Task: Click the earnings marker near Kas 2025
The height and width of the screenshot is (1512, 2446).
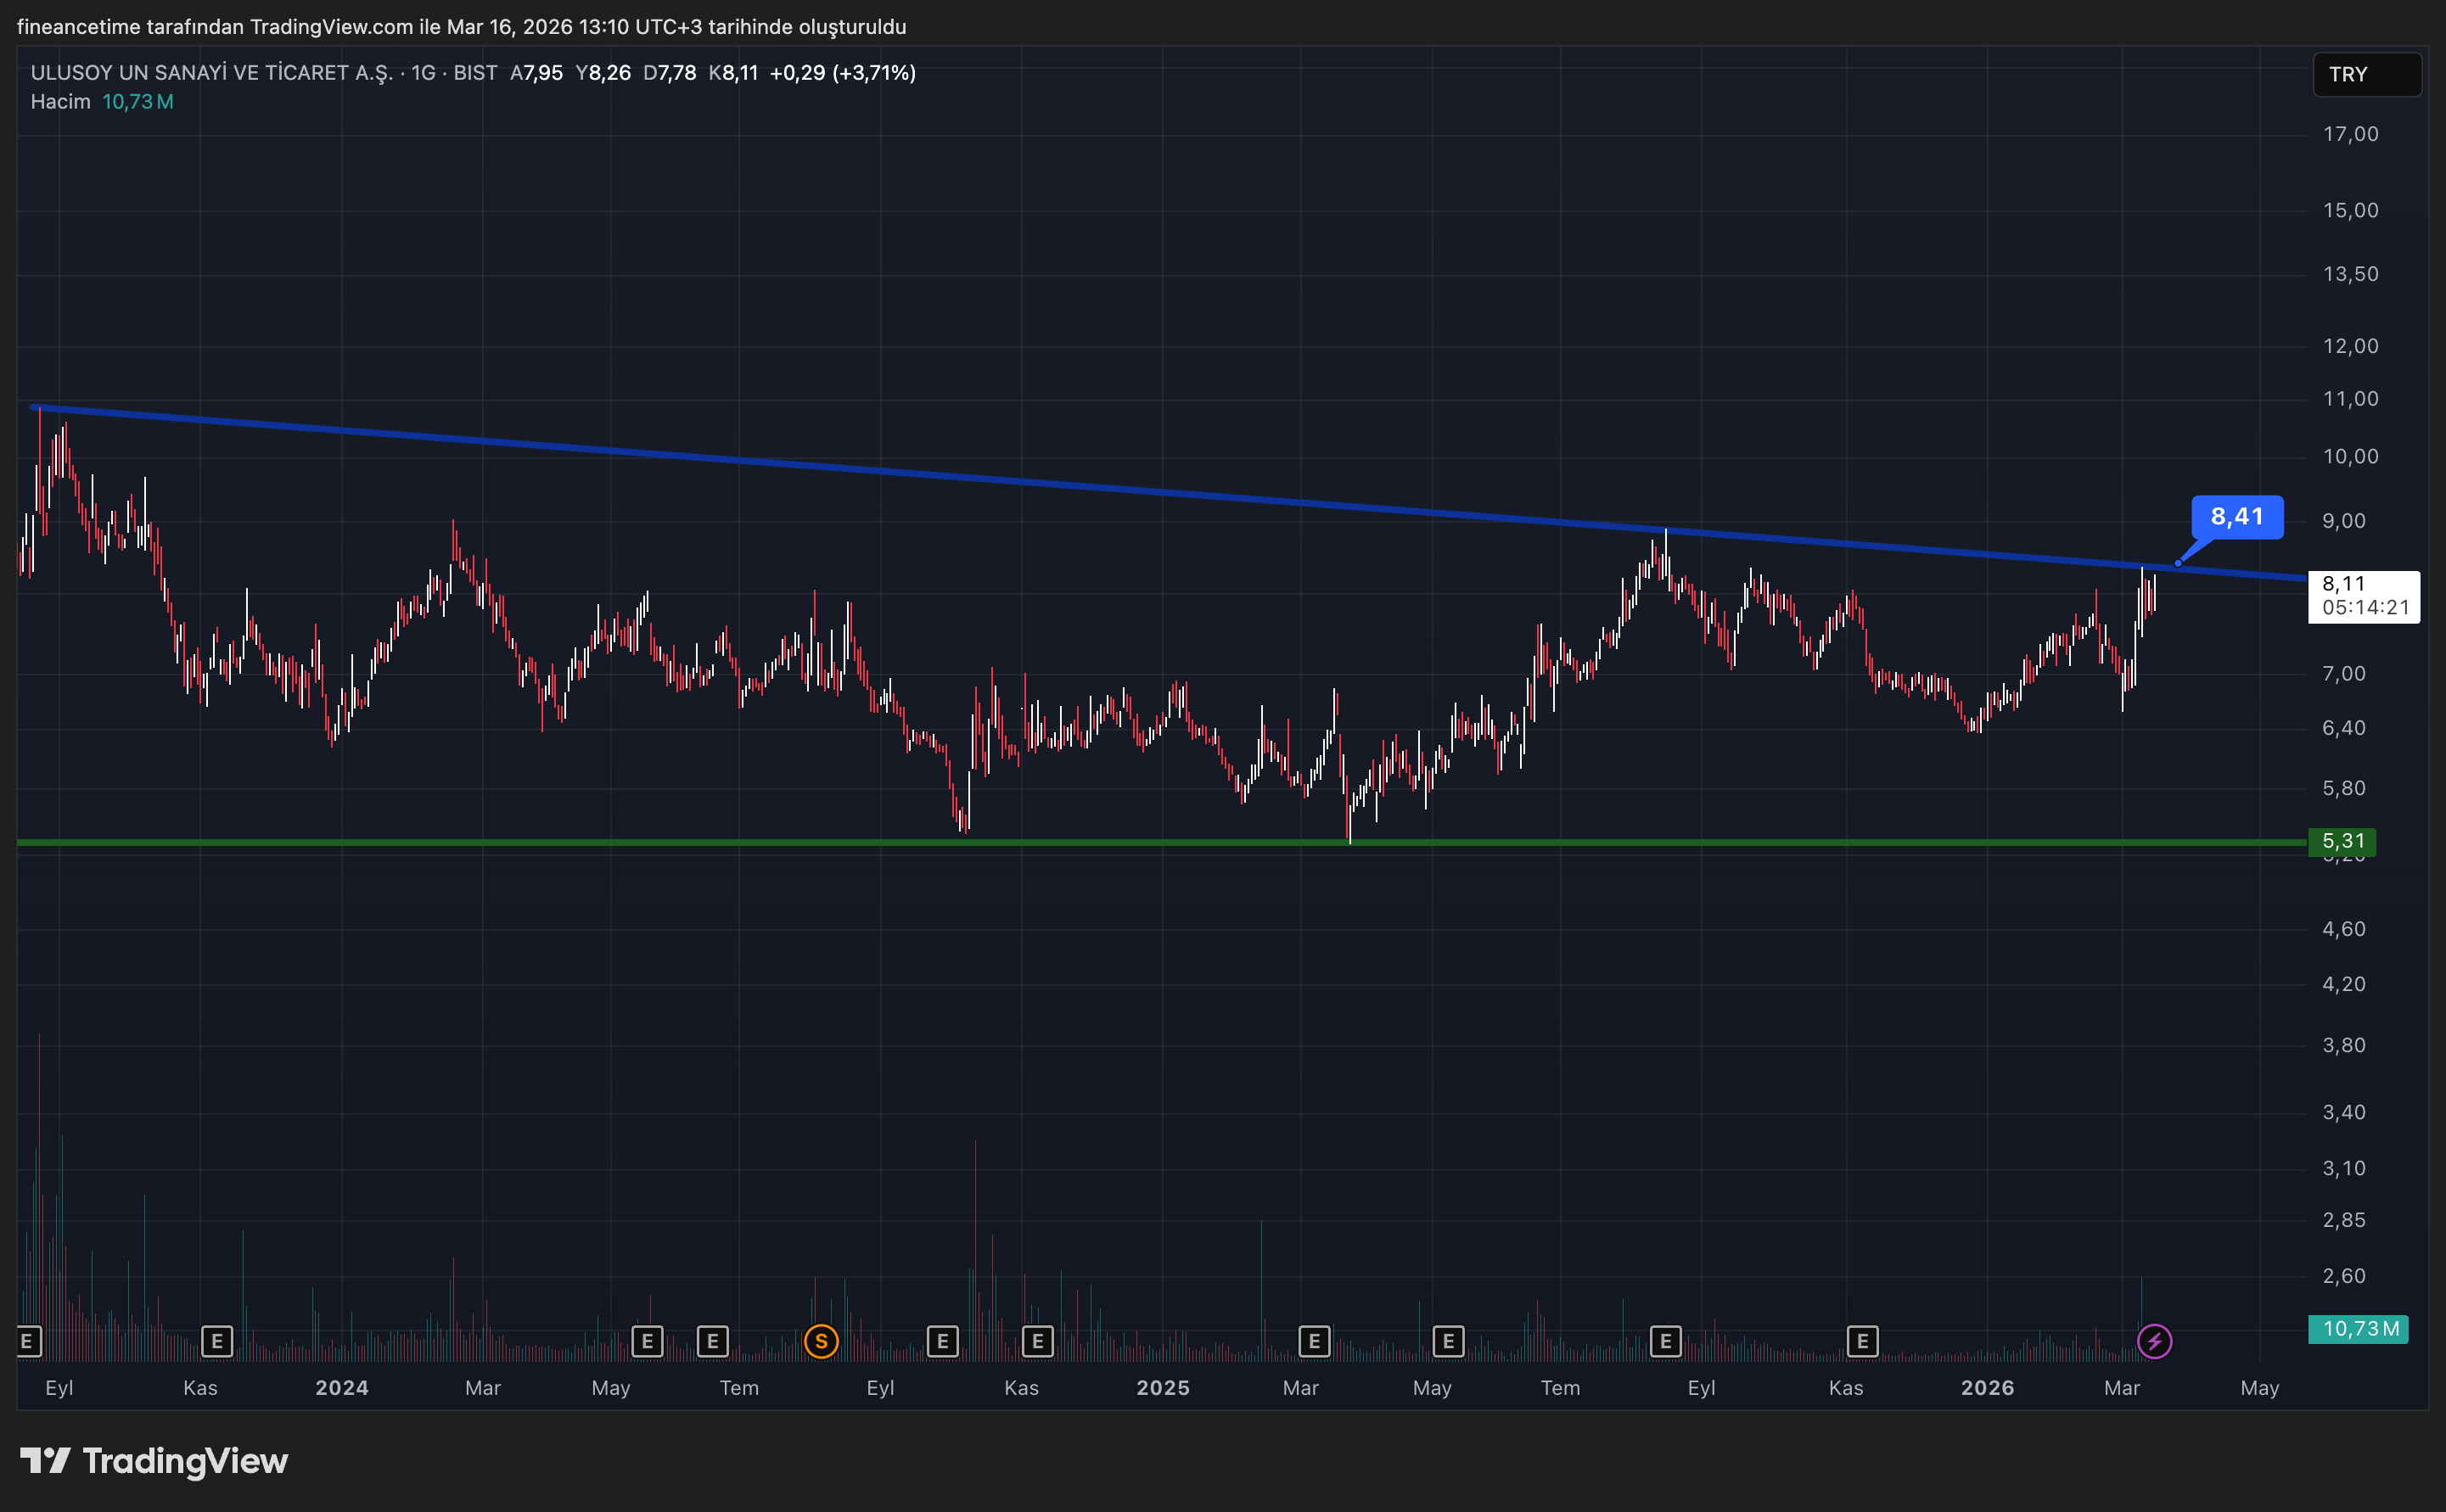Action: tap(1862, 1341)
